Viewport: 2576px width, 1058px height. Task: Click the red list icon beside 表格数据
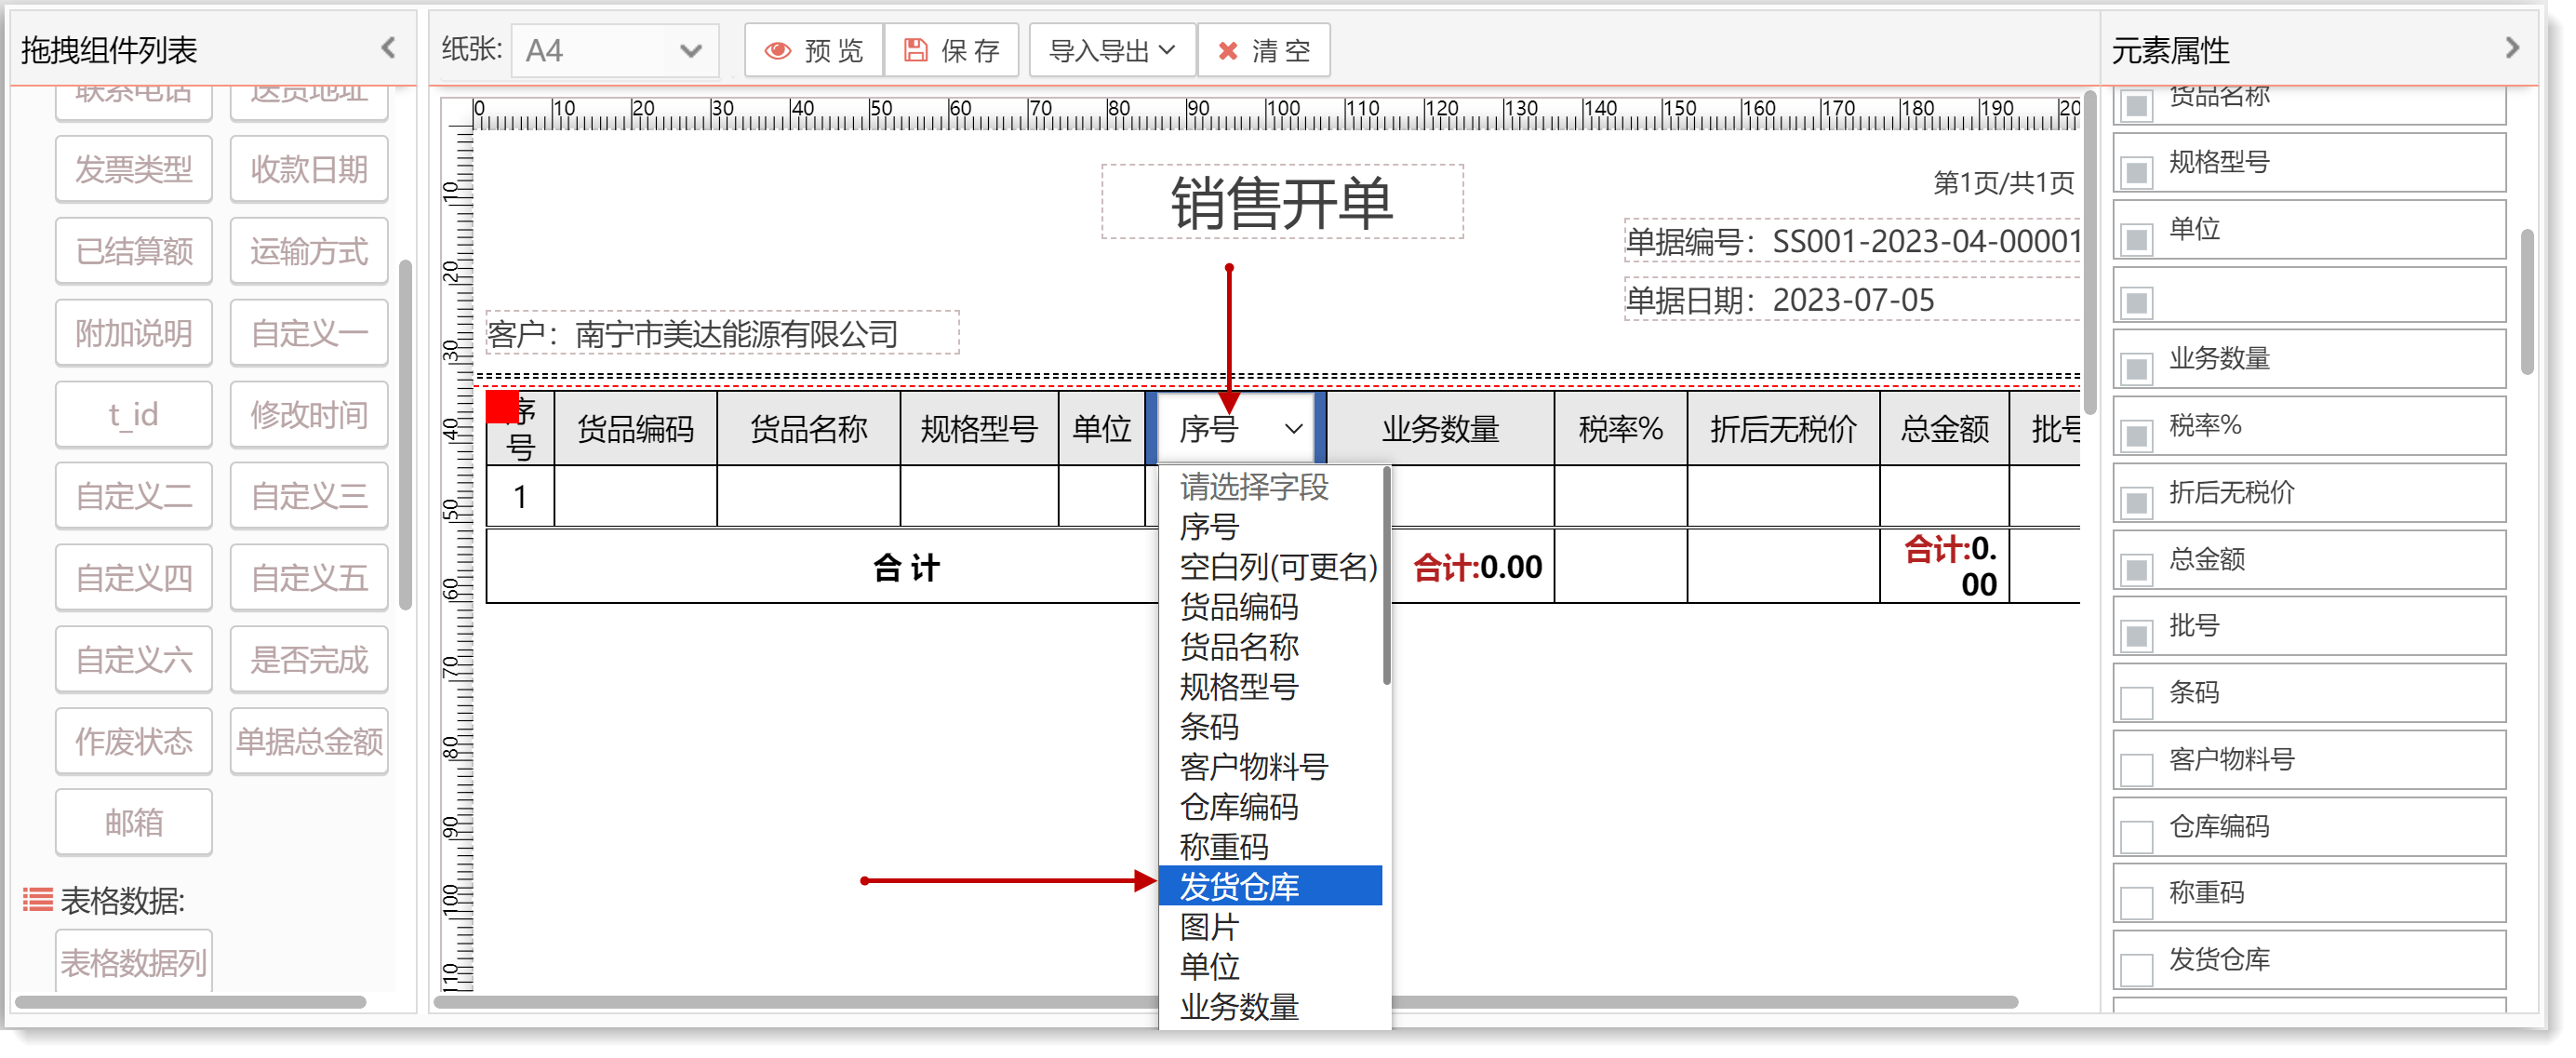pyautogui.click(x=38, y=900)
